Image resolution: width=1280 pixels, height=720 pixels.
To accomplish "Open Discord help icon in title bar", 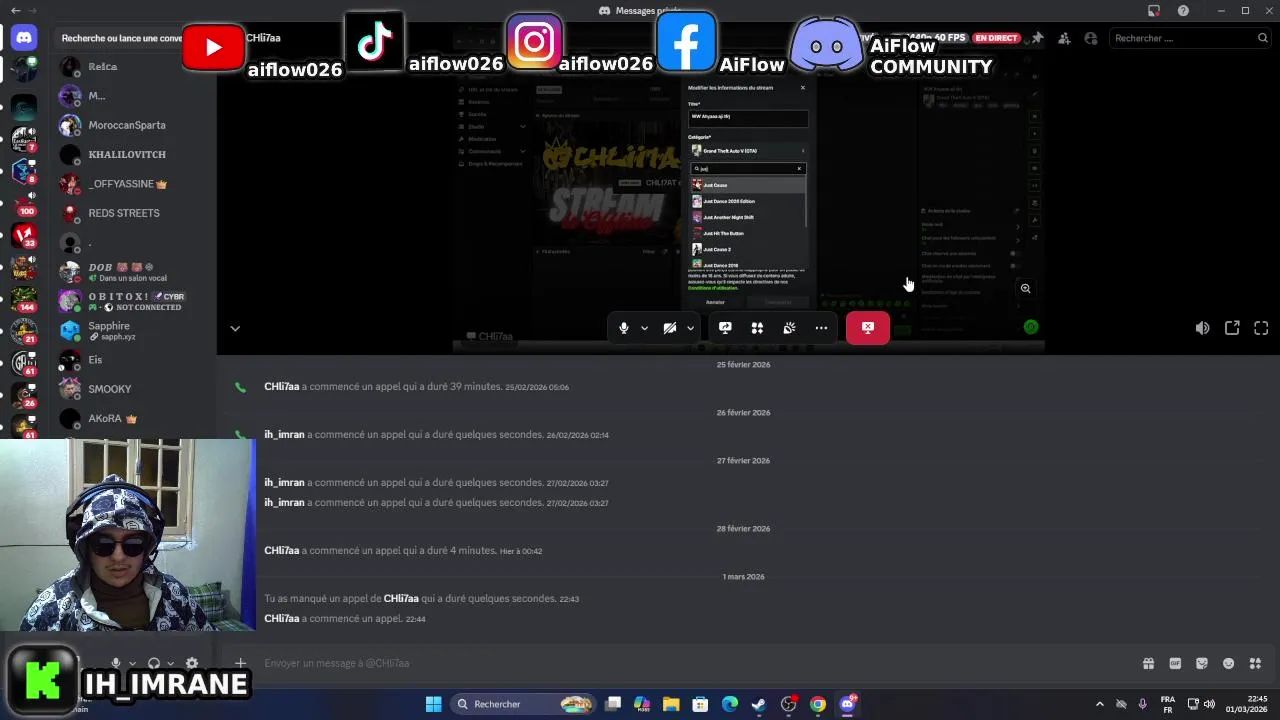I will click(x=1184, y=10).
